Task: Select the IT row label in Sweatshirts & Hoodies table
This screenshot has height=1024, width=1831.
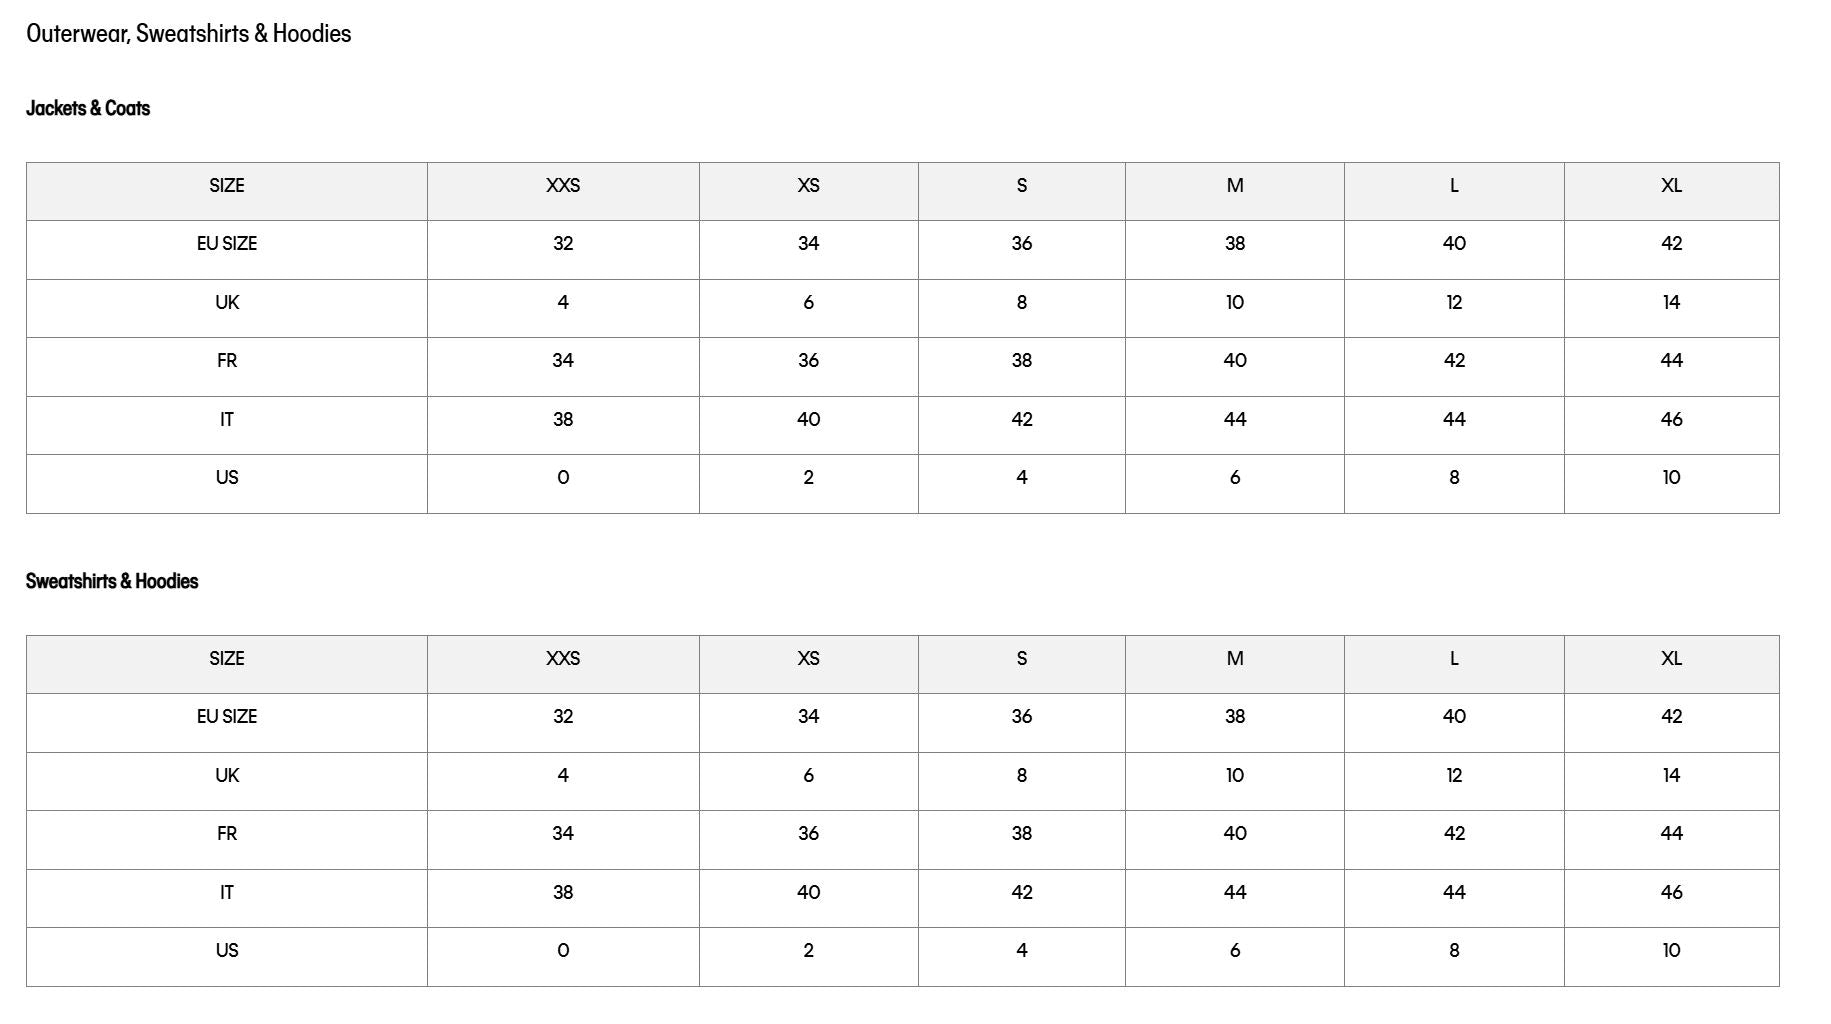Action: click(227, 893)
